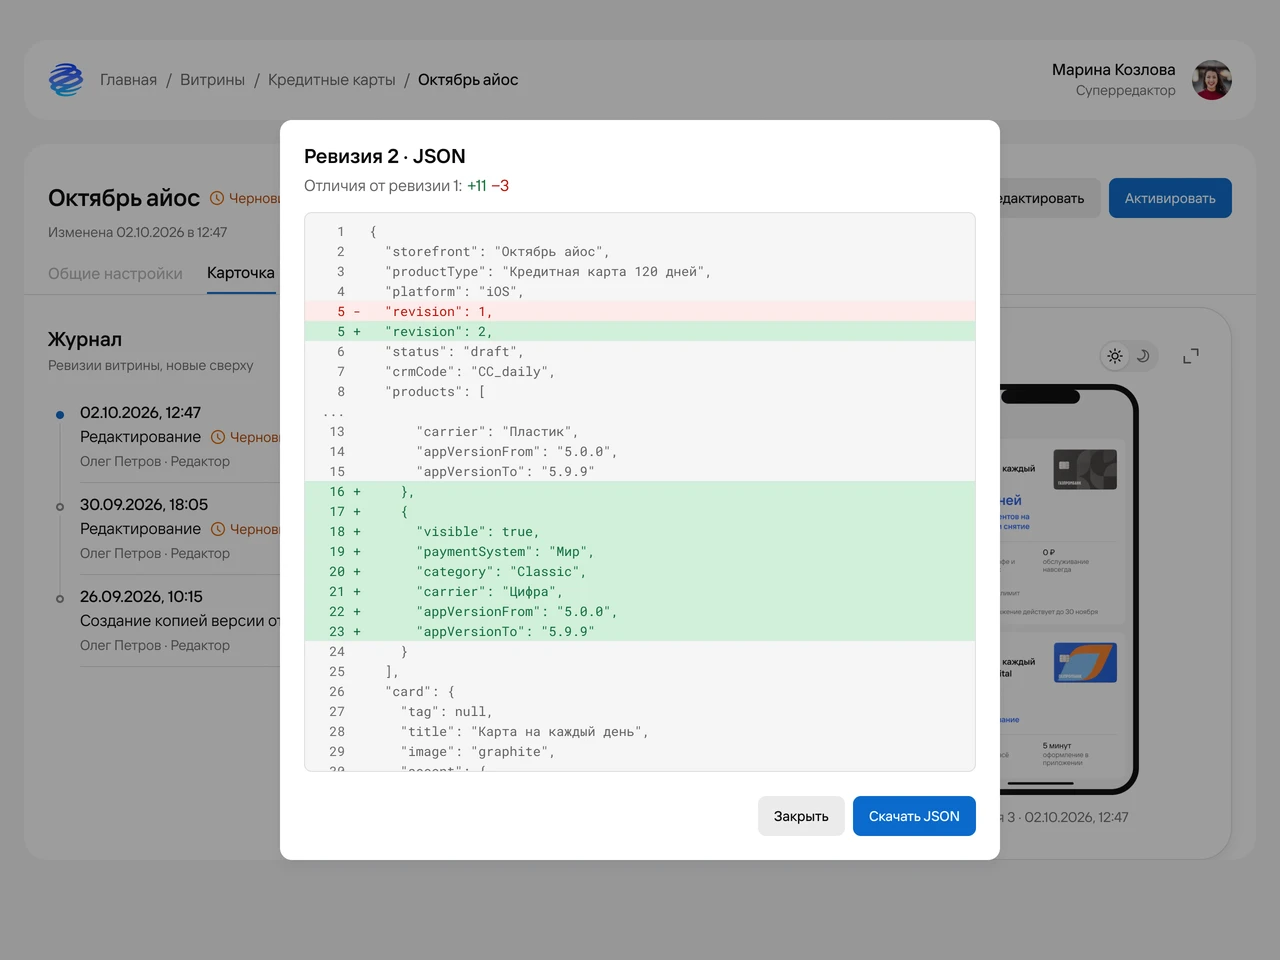This screenshot has width=1280, height=960.
Task: Click the Активировать button
Action: tap(1170, 198)
